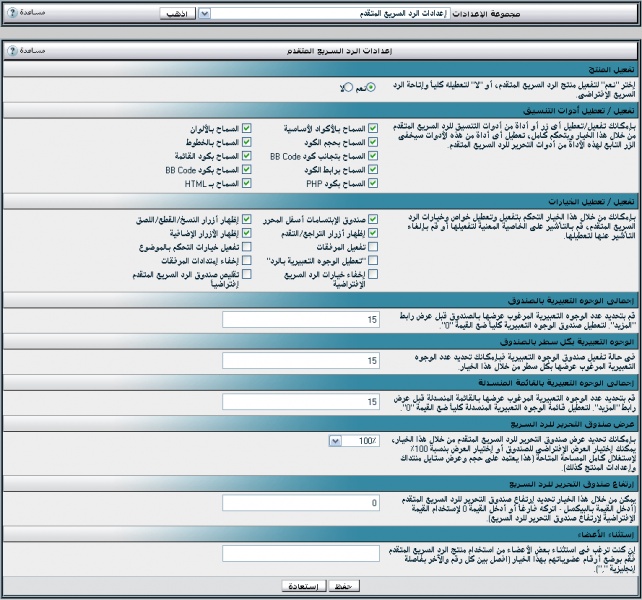Uncheck إظهار الأزرار الإضافية checkbox

click(247, 232)
